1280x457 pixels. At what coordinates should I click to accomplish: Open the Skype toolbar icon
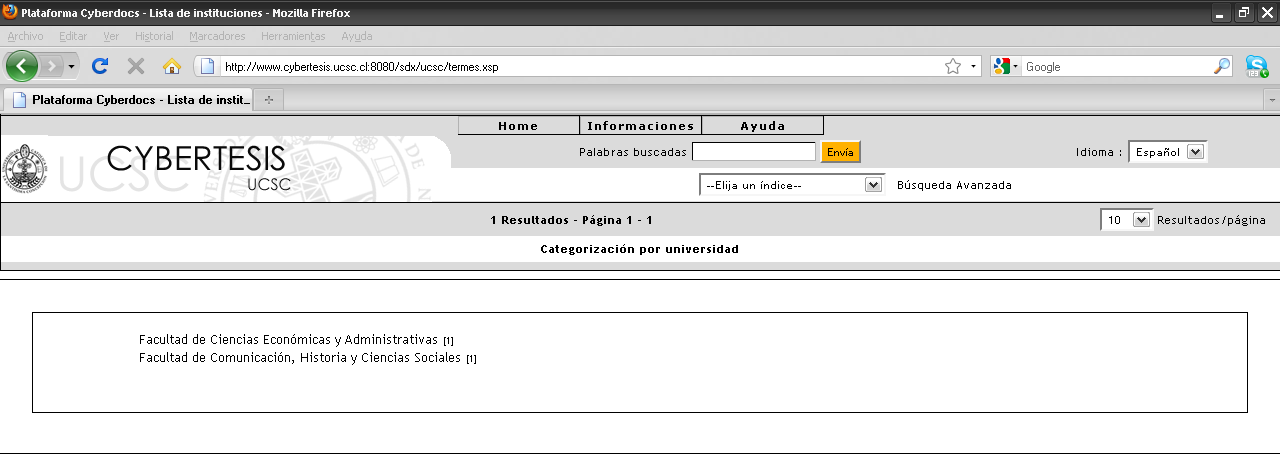1257,66
